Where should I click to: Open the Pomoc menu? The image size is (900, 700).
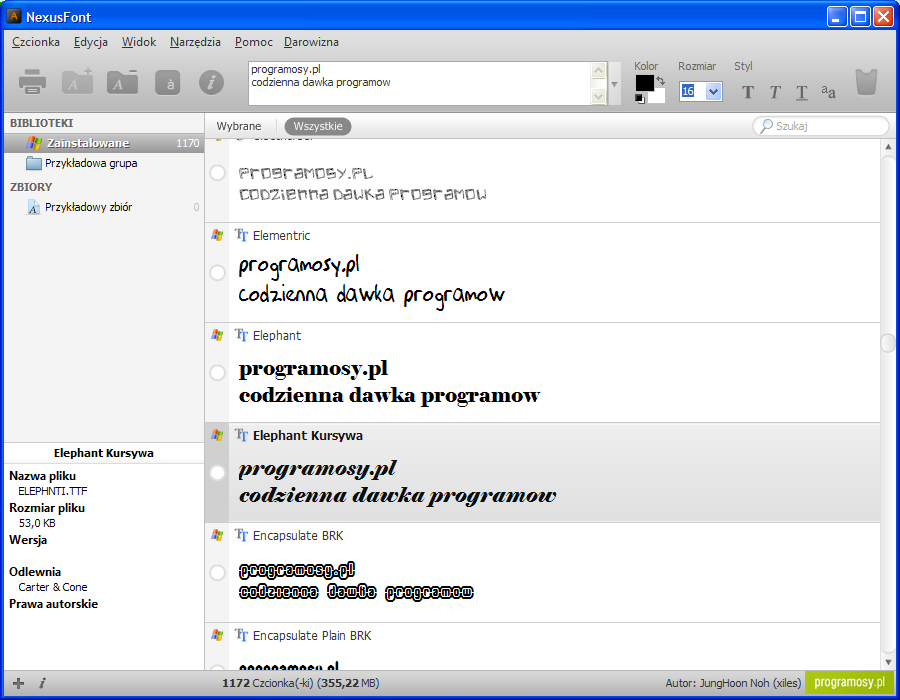point(254,42)
